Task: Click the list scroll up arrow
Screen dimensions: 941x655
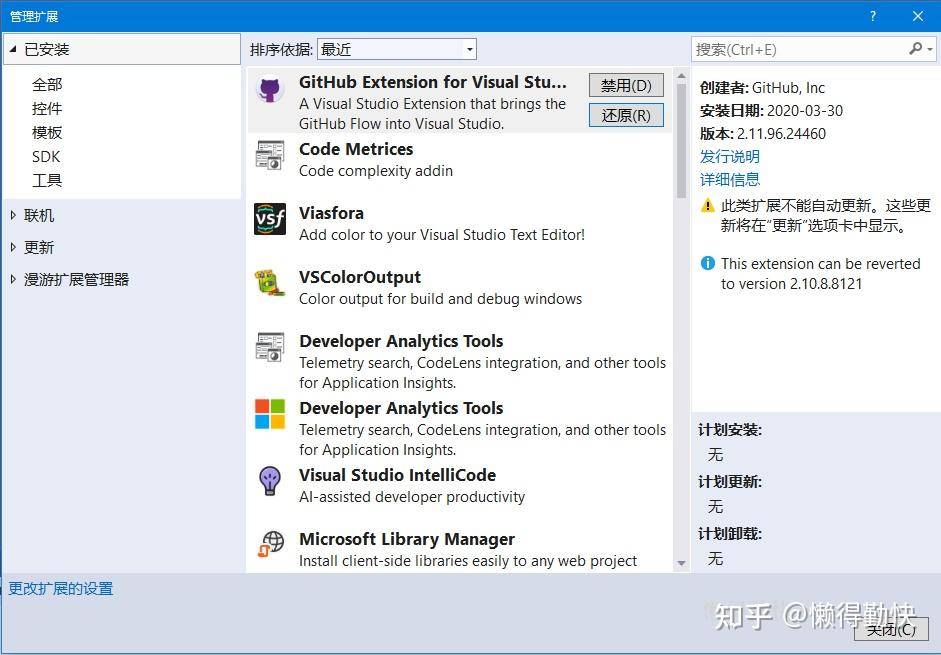Action: point(681,76)
